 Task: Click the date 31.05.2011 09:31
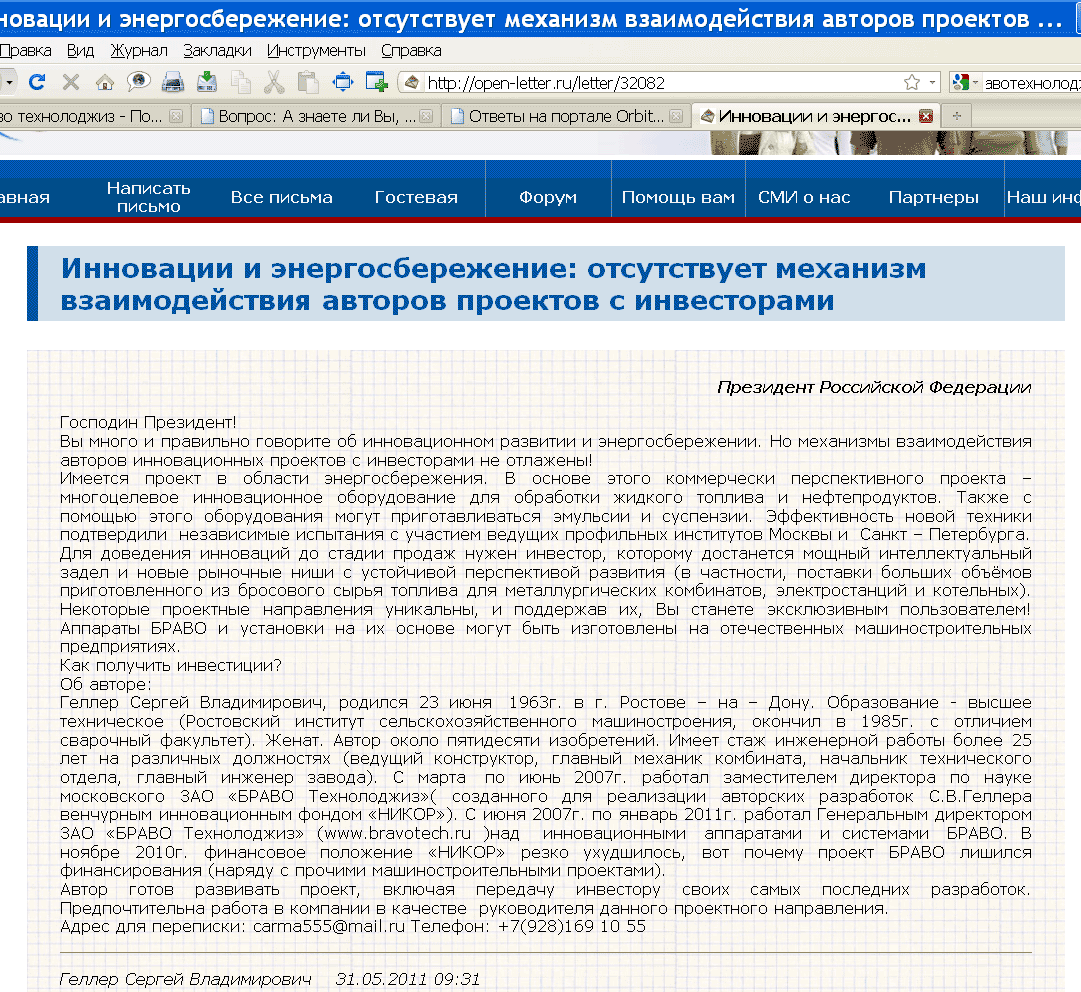(407, 979)
